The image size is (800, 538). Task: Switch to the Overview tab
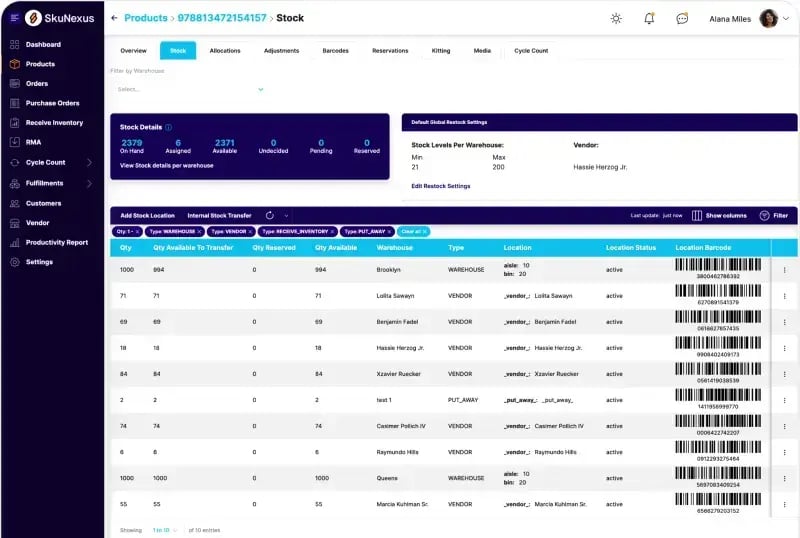(133, 51)
